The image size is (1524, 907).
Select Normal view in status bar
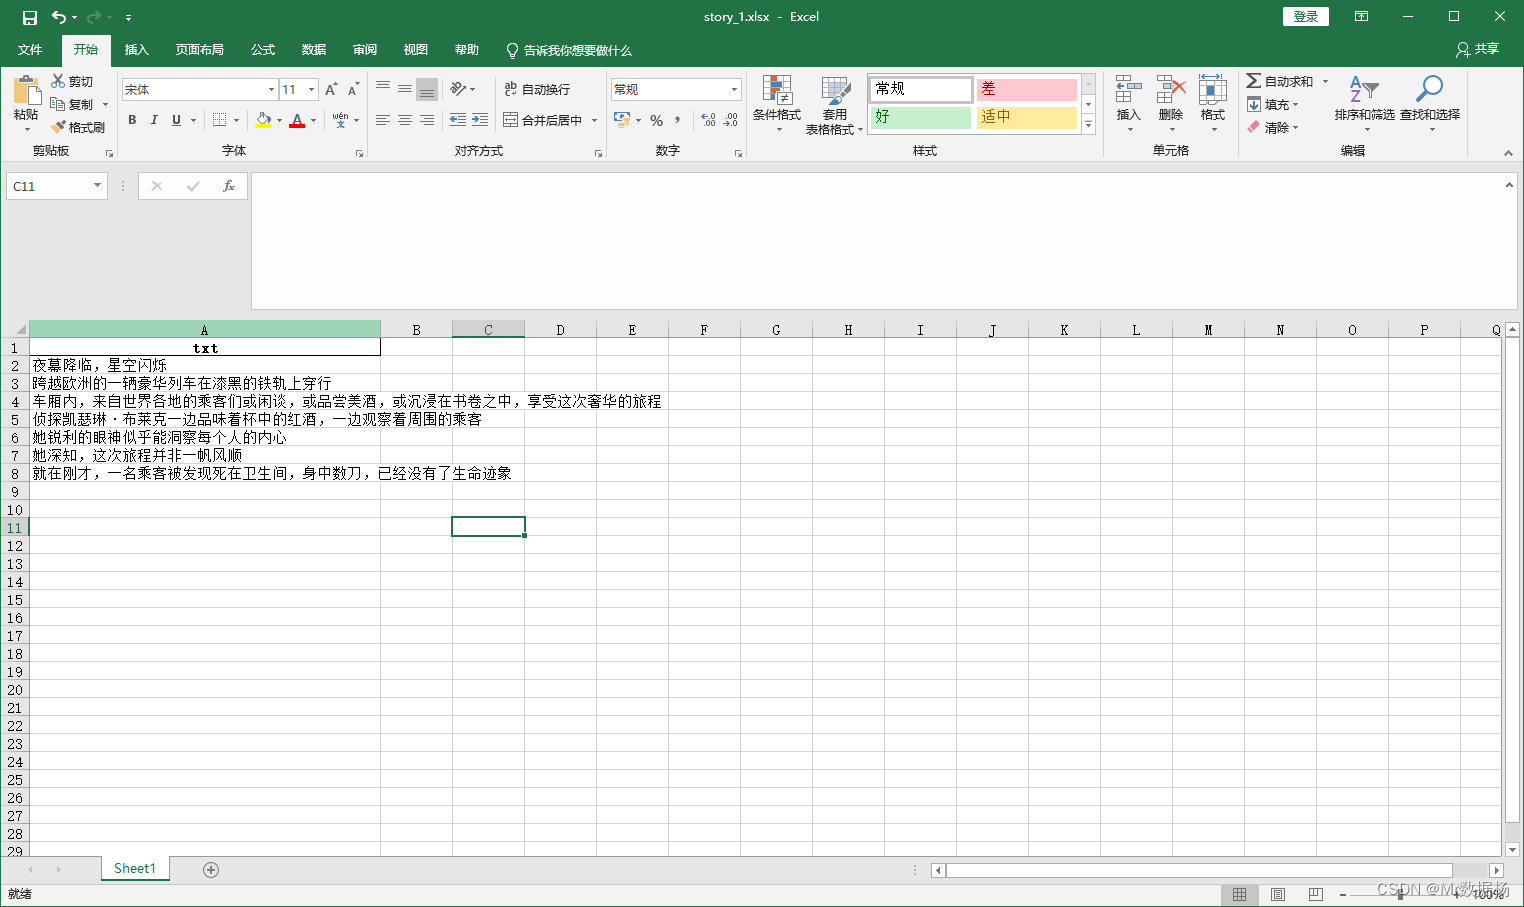(1240, 894)
